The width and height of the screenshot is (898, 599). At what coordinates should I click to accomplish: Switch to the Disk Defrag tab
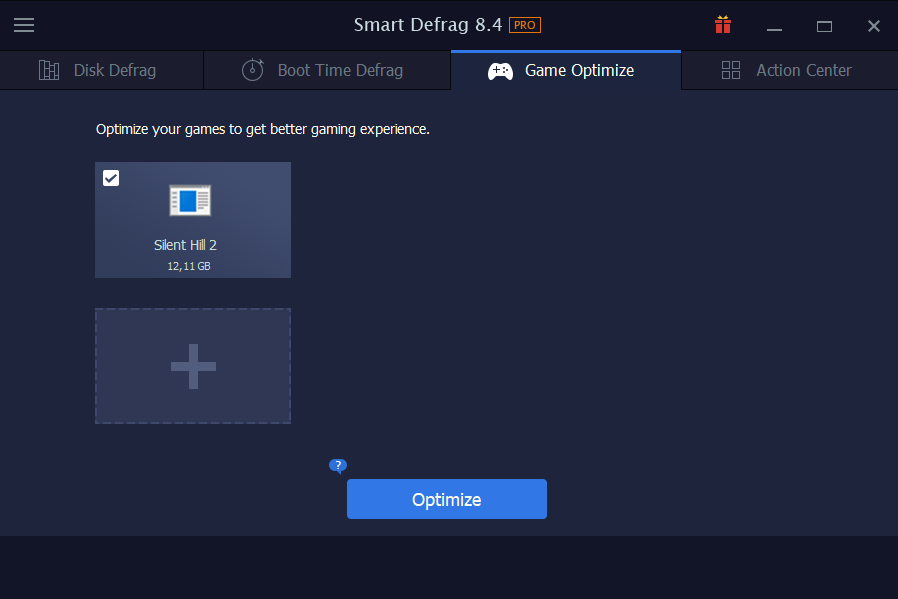click(102, 70)
